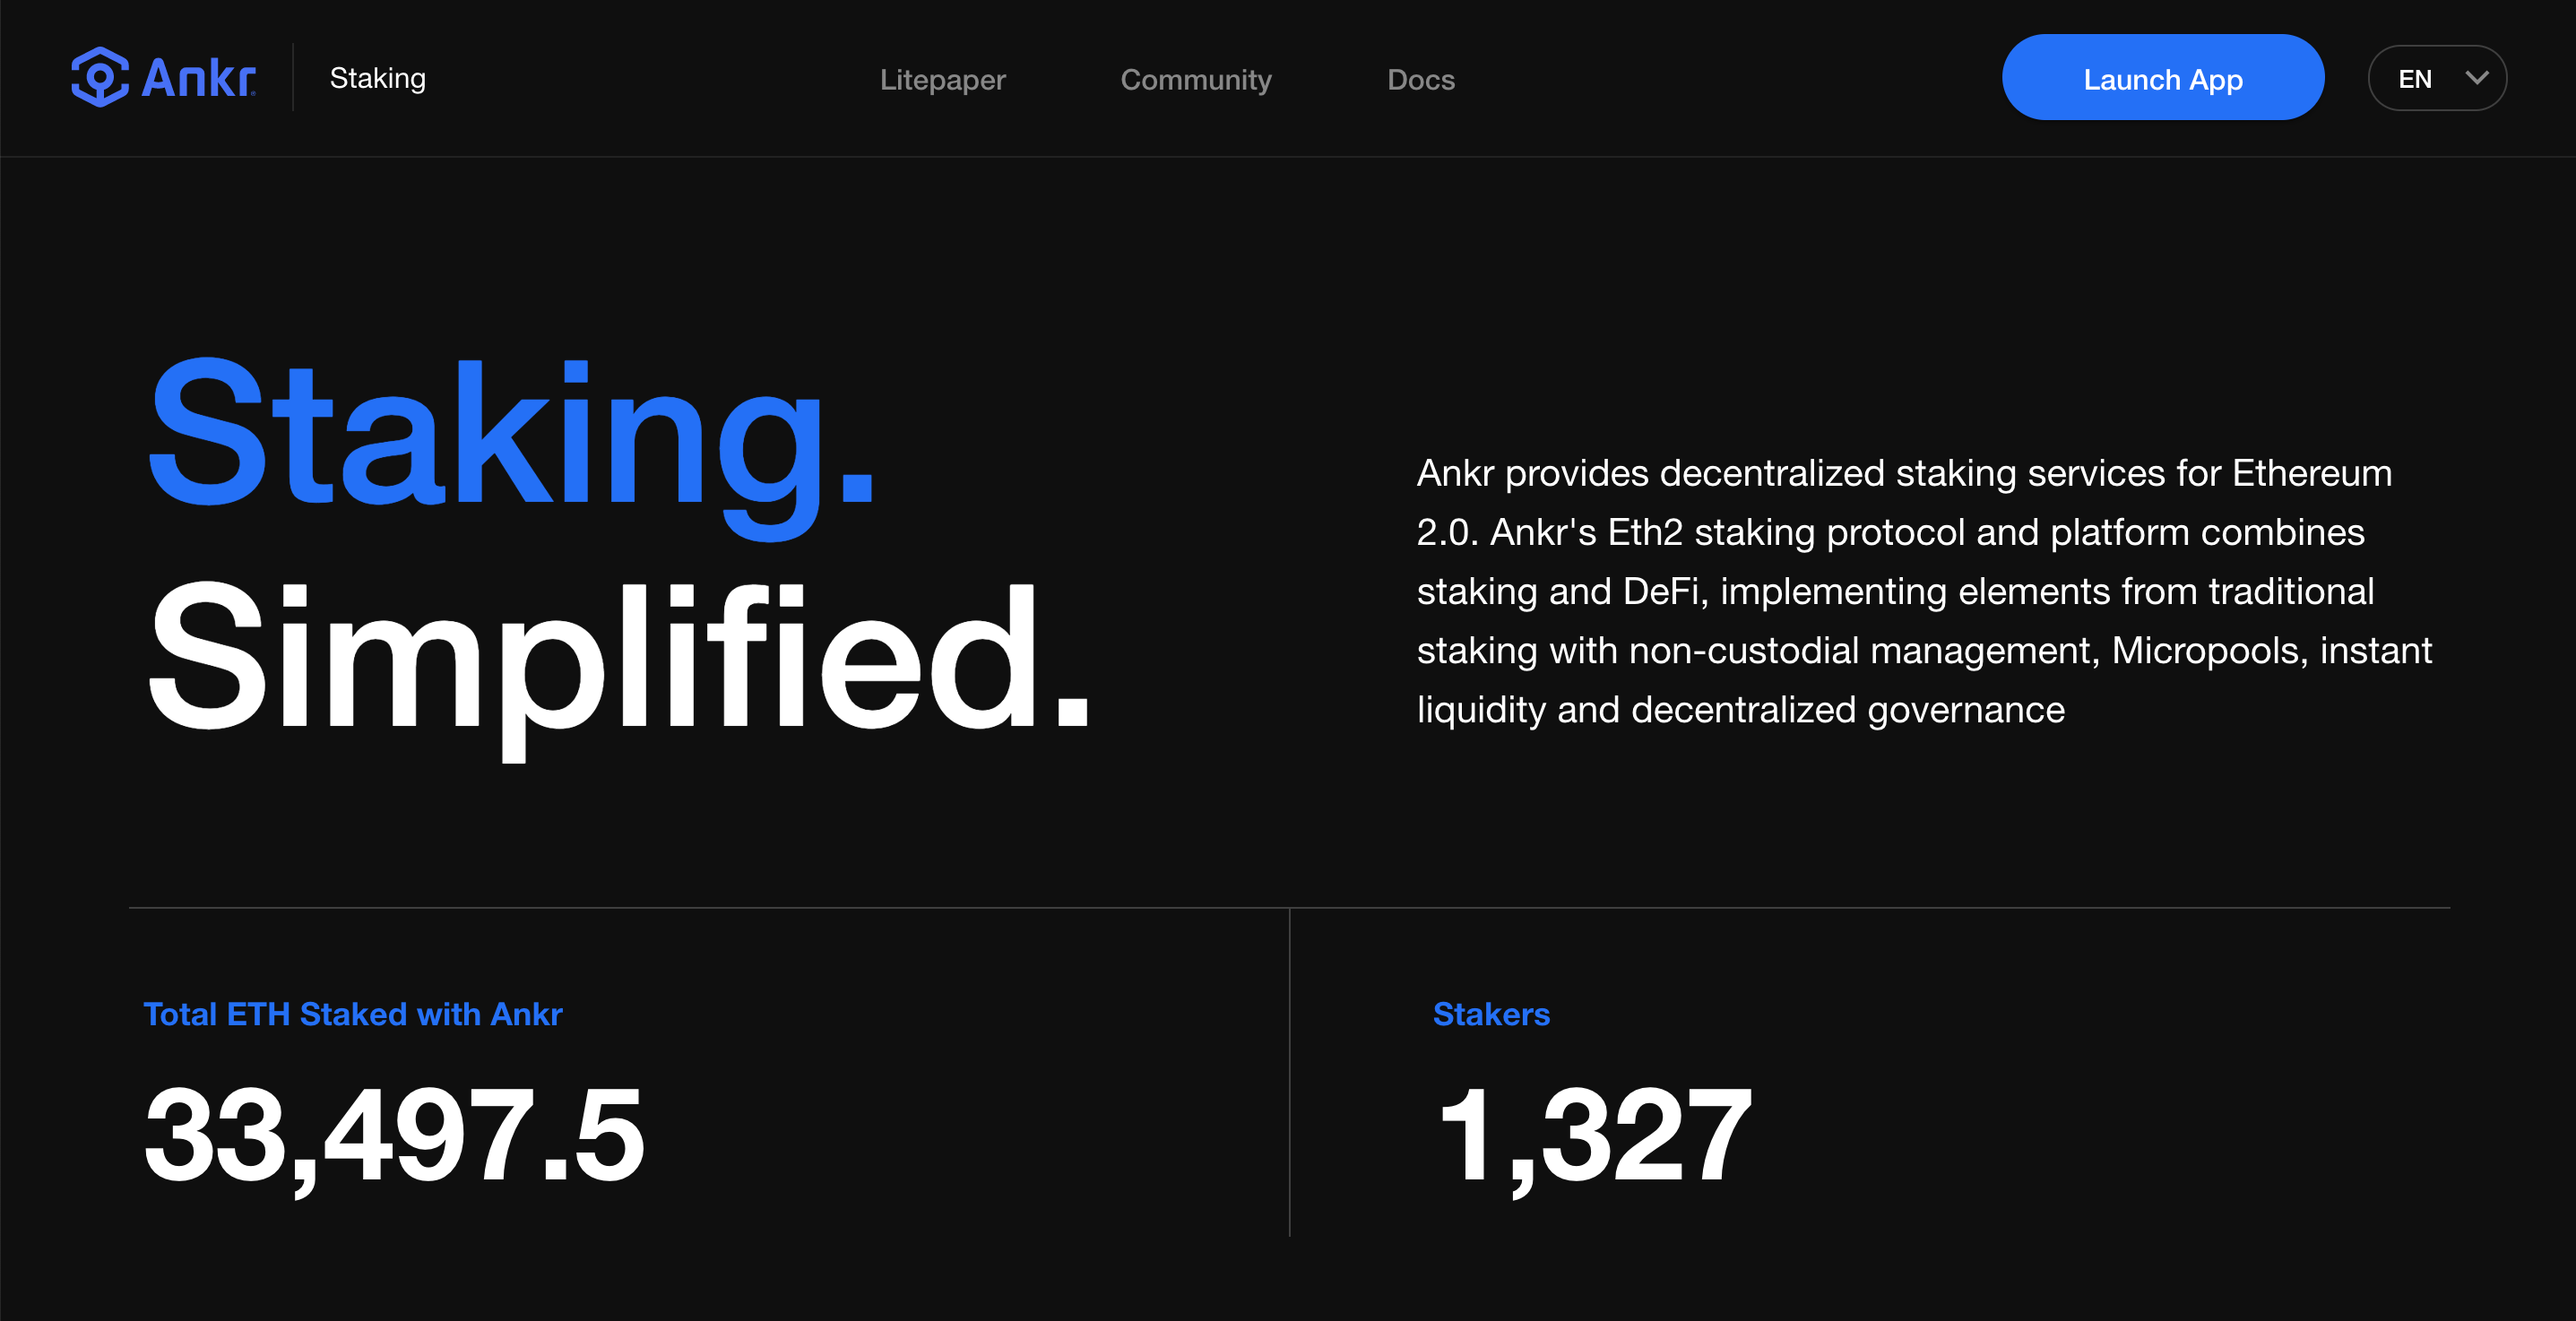Viewport: 2576px width, 1321px height.
Task: Click the "Stakers" label
Action: point(1491,1014)
